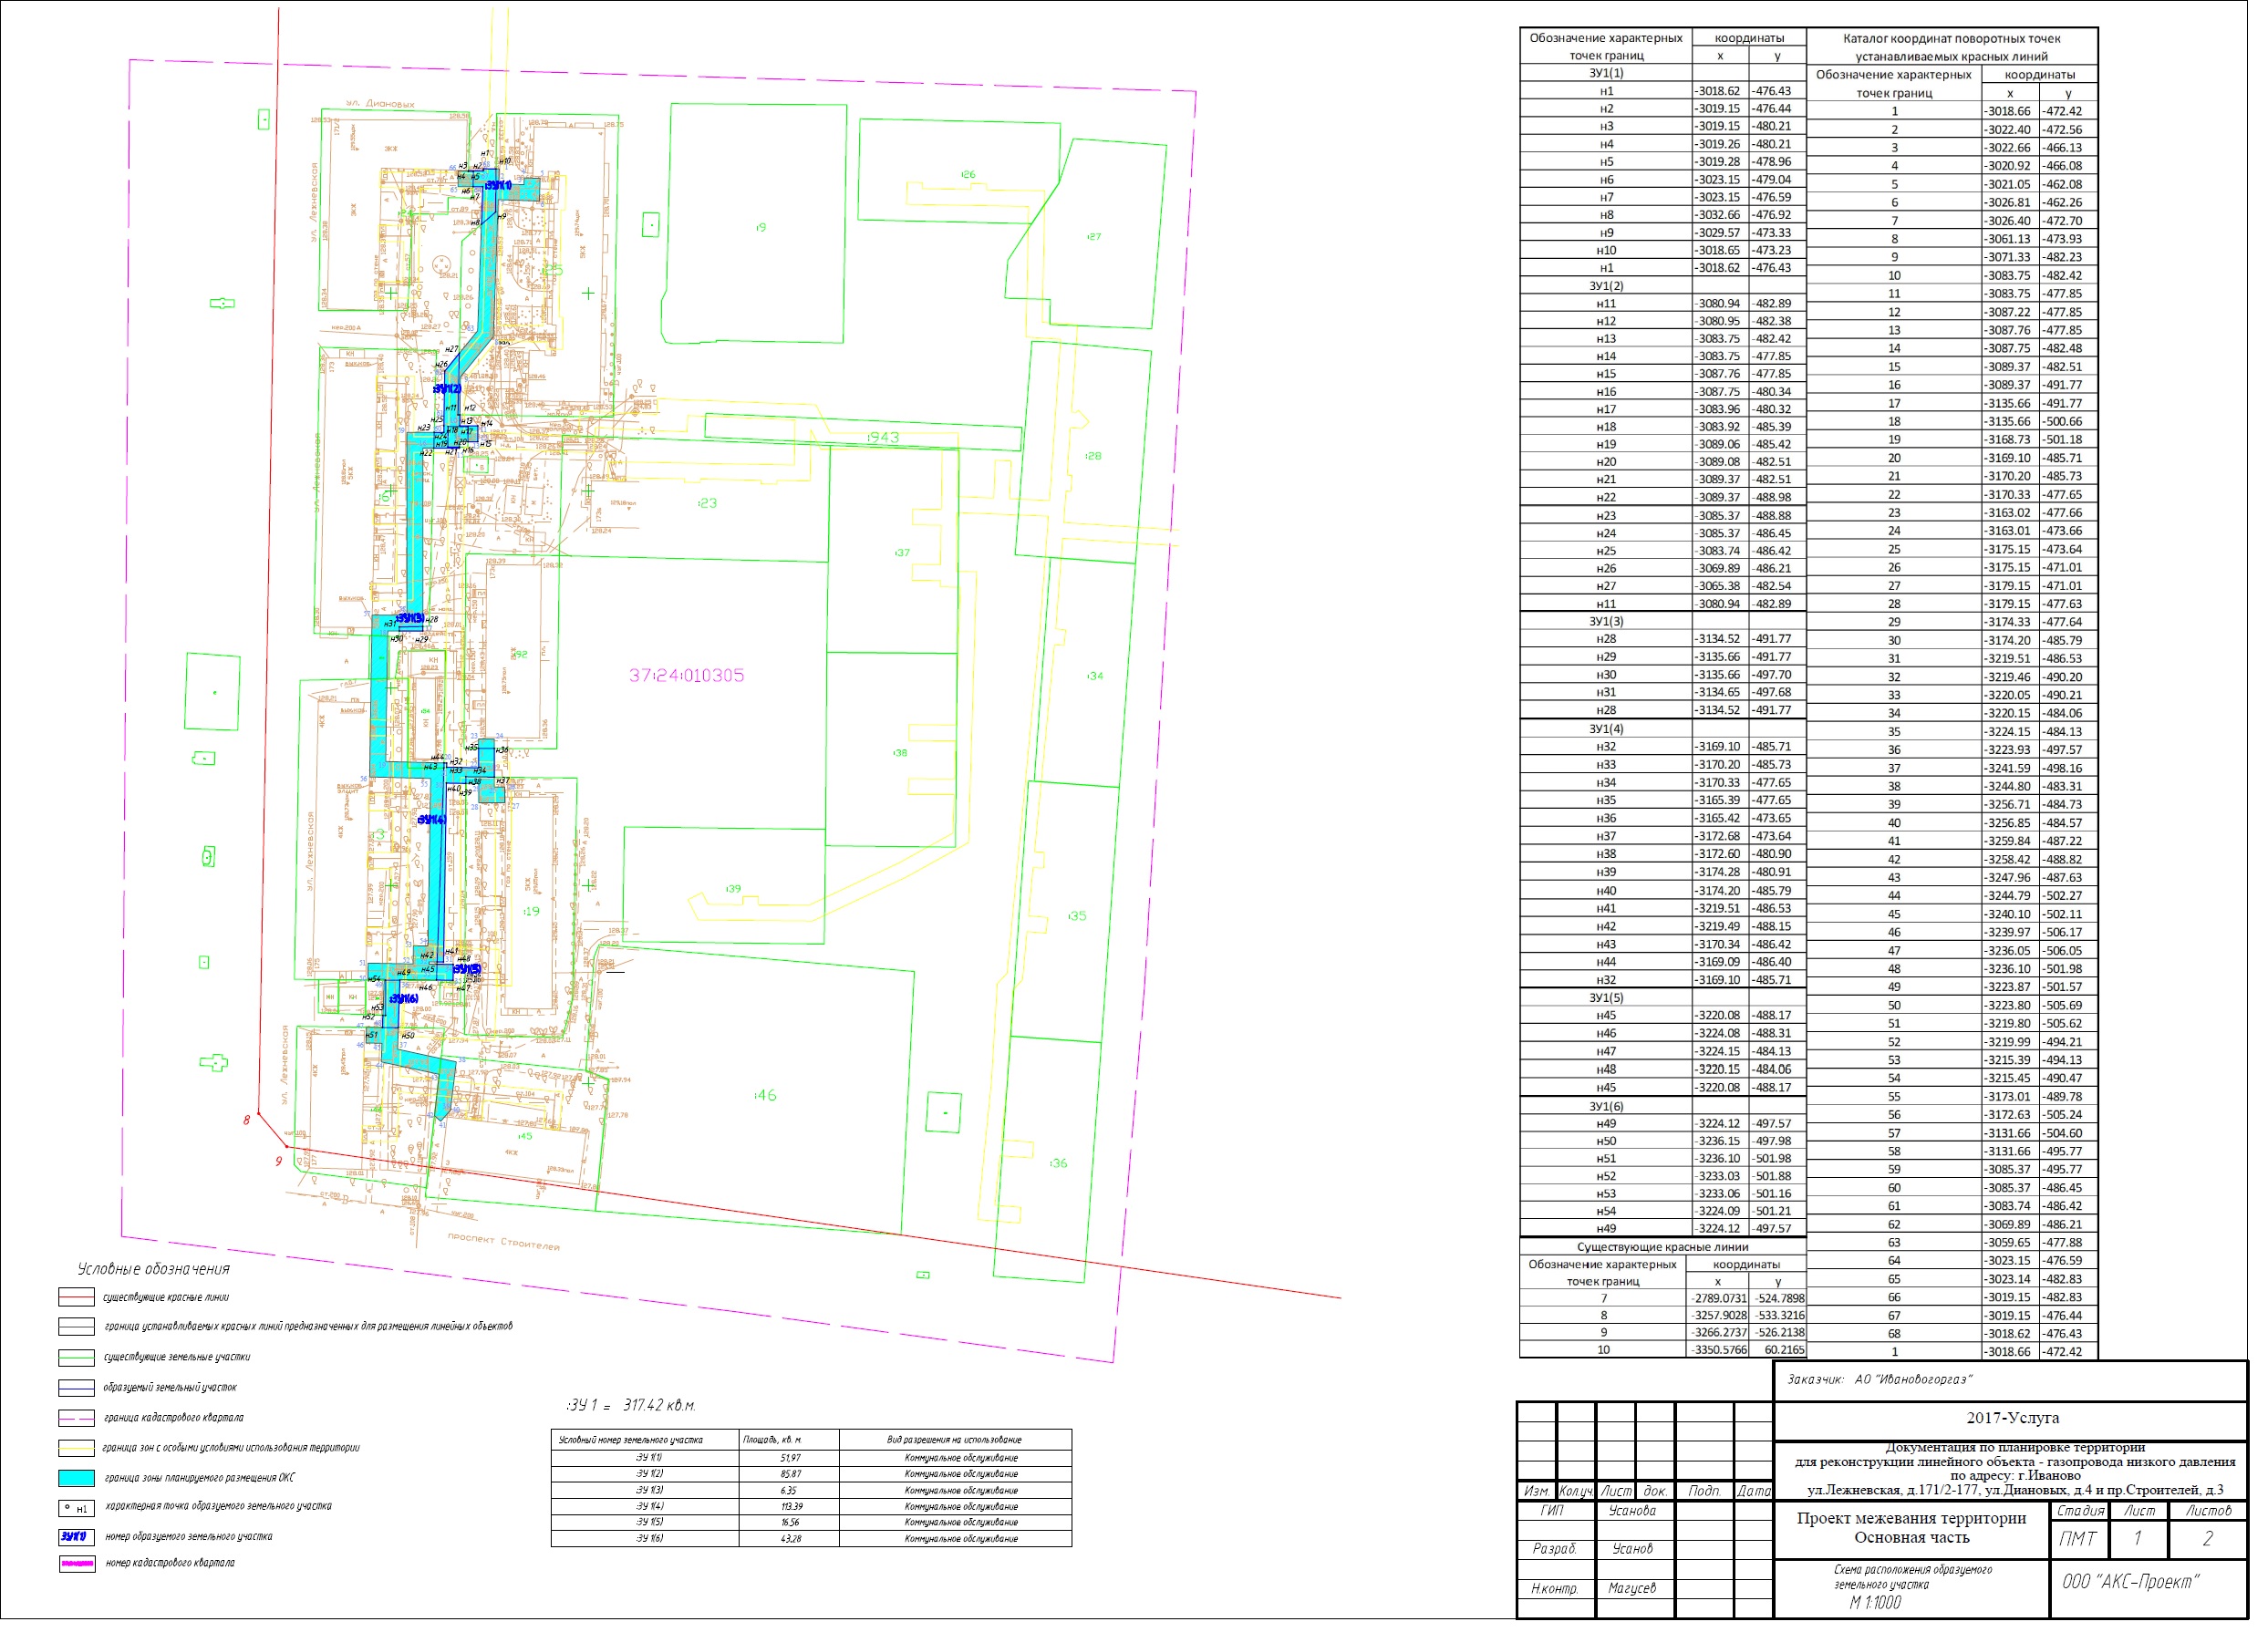Image resolution: width=2268 pixels, height=1632 pixels.
Task: Click the parcel label ':26' on the map
Action: pos(967,175)
